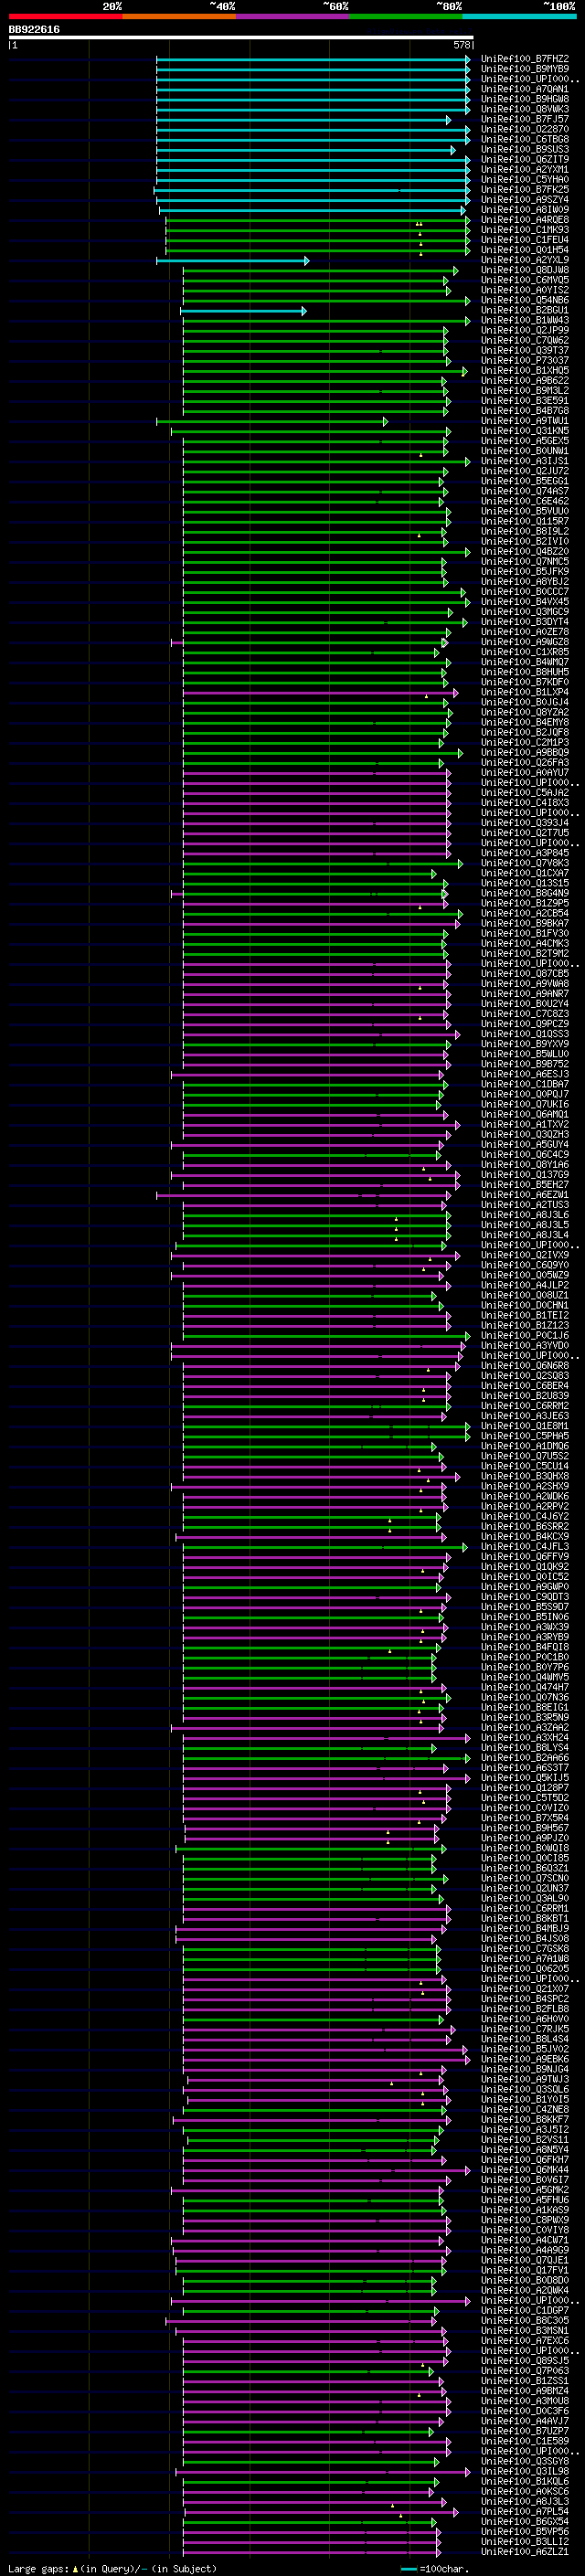Select the UniRef100_Q31KN5 label

525,431
